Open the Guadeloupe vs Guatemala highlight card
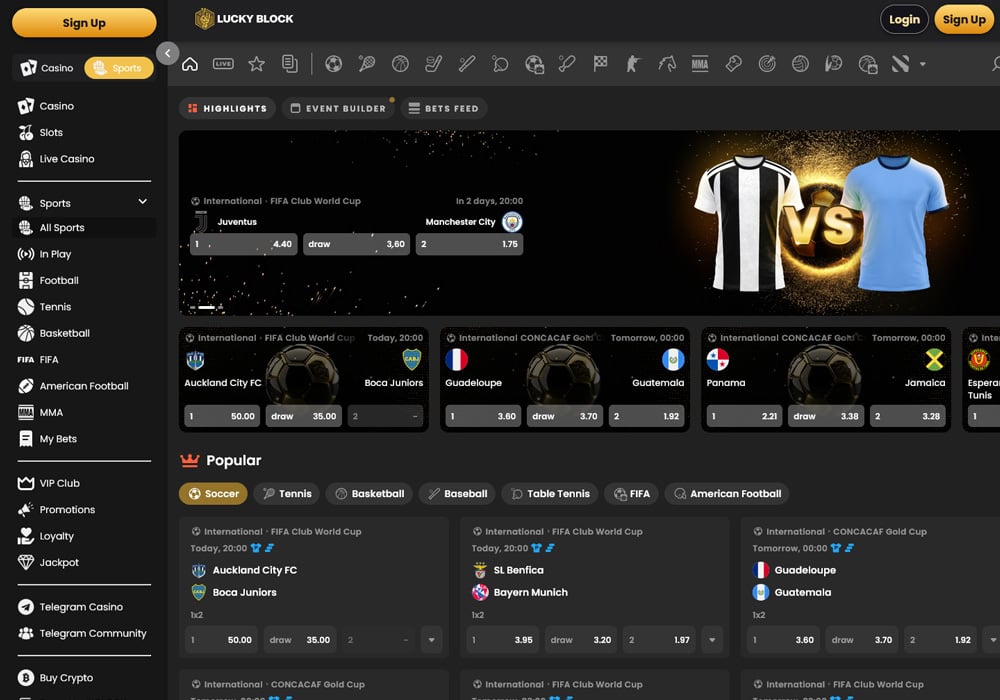 coord(565,379)
